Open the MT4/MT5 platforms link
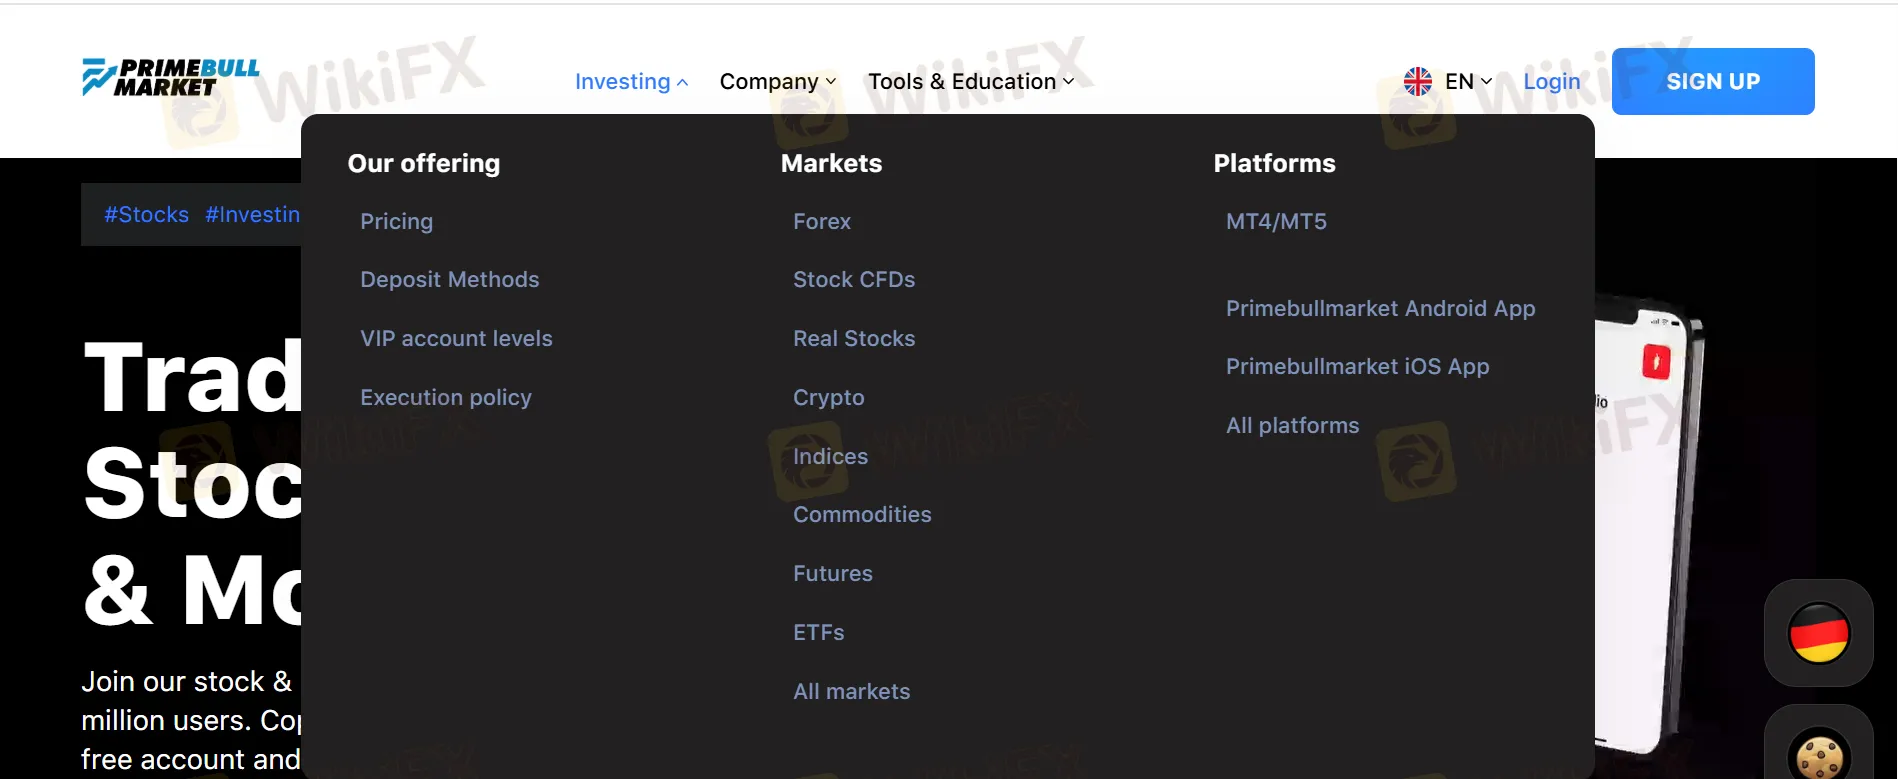This screenshot has height=779, width=1898. tap(1277, 221)
